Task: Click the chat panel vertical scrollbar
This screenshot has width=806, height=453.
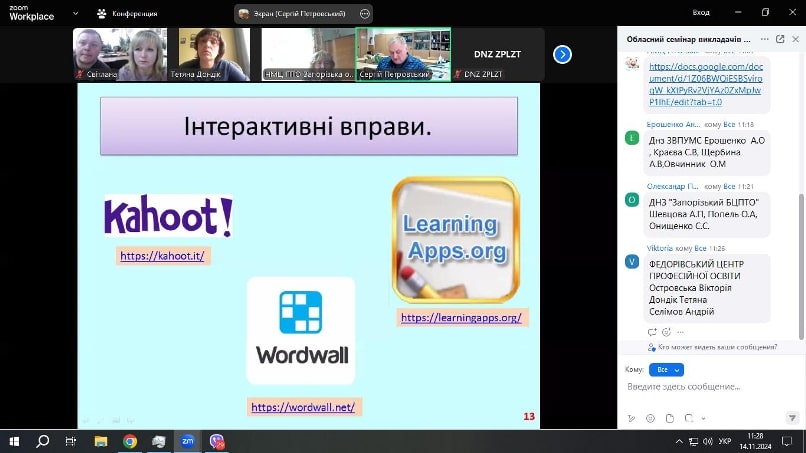Action: coord(801,266)
